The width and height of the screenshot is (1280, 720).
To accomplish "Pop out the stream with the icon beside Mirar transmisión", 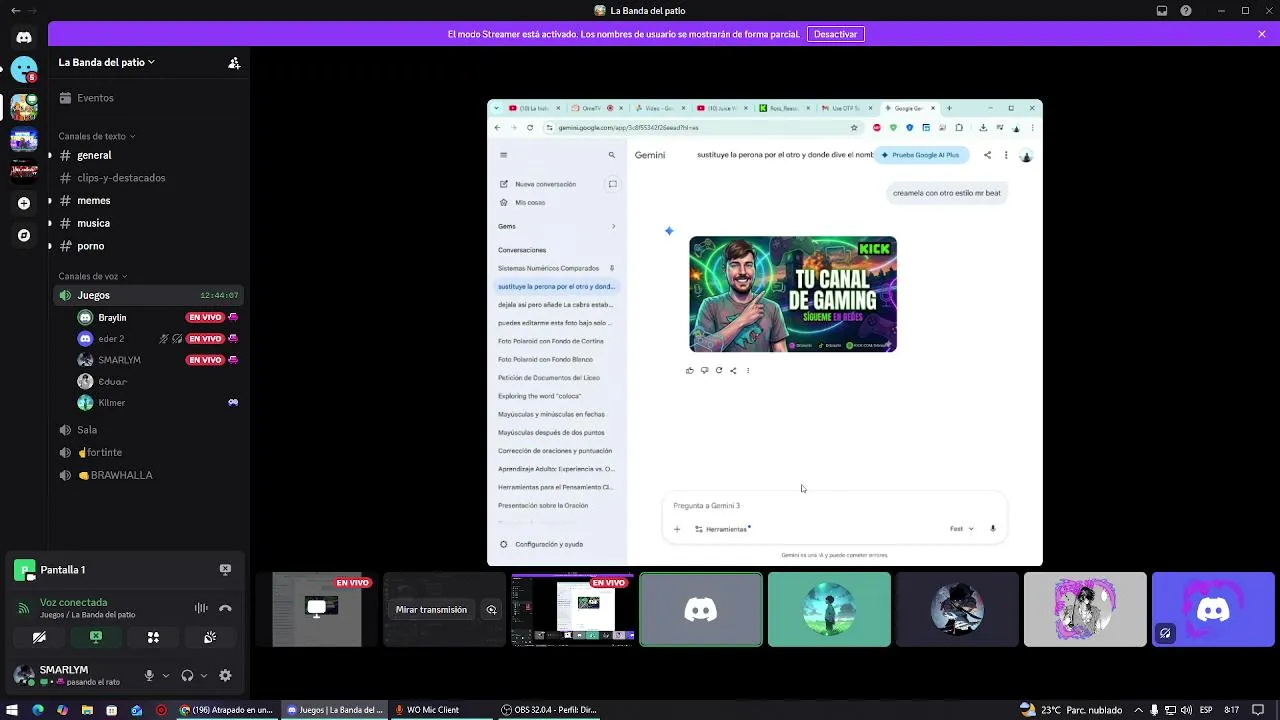I will [491, 609].
